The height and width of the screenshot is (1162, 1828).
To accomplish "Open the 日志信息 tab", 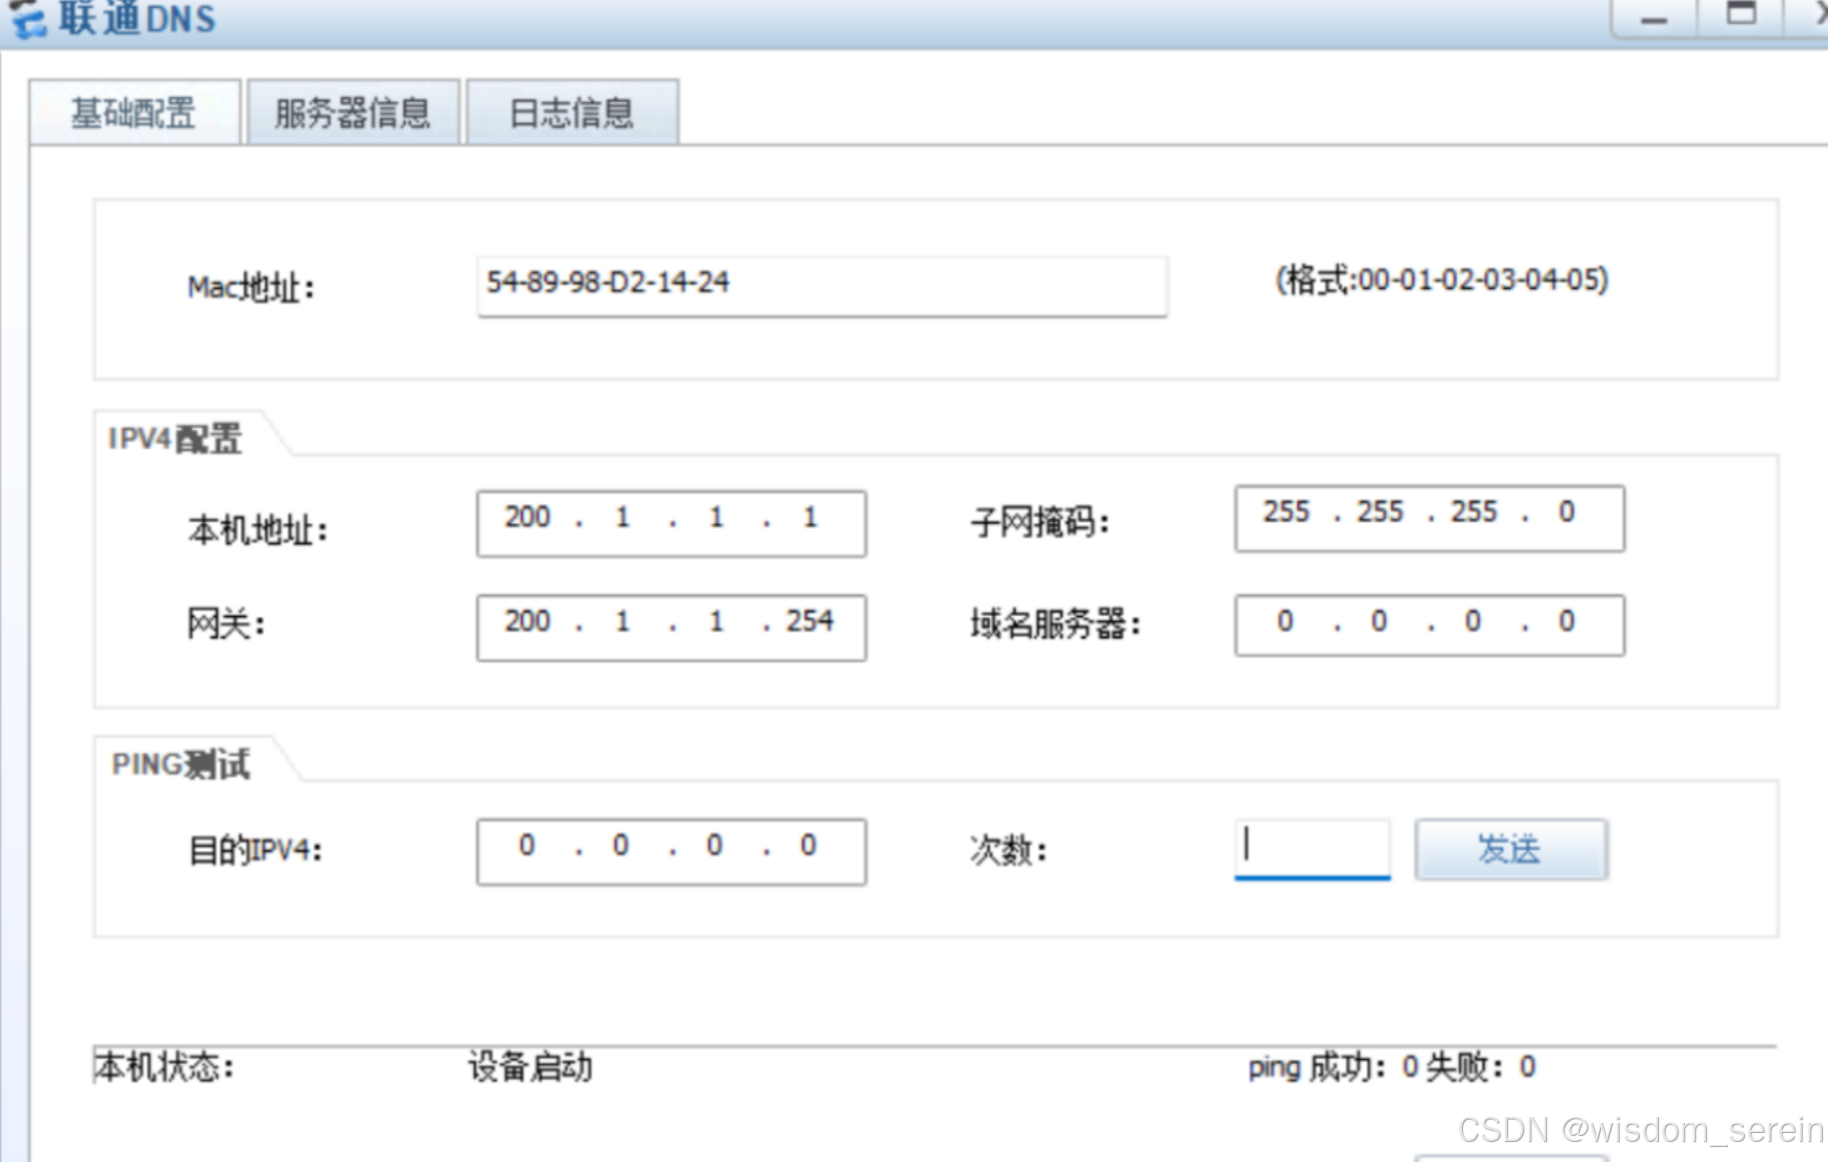I will (572, 113).
